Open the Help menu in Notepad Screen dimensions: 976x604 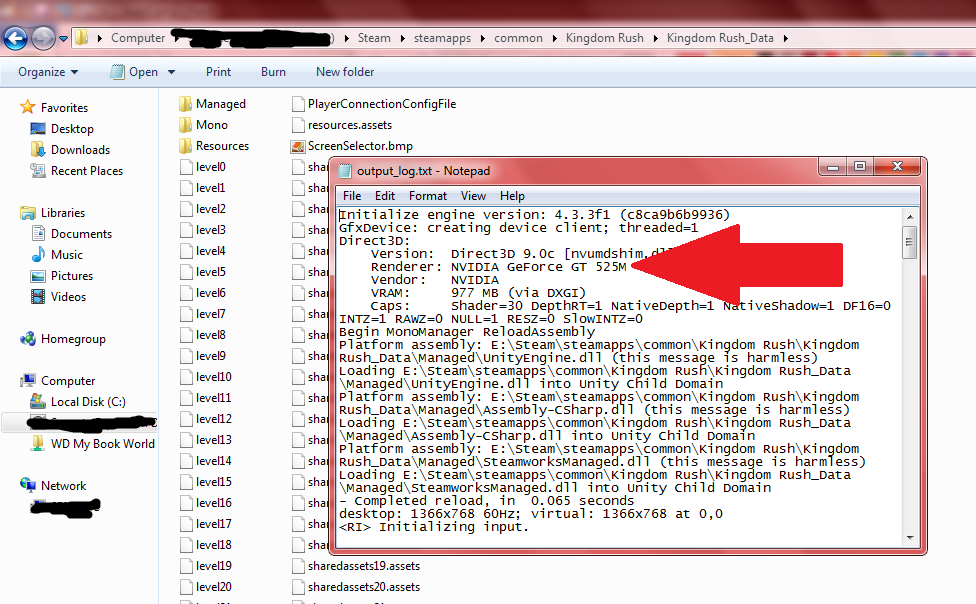[512, 196]
